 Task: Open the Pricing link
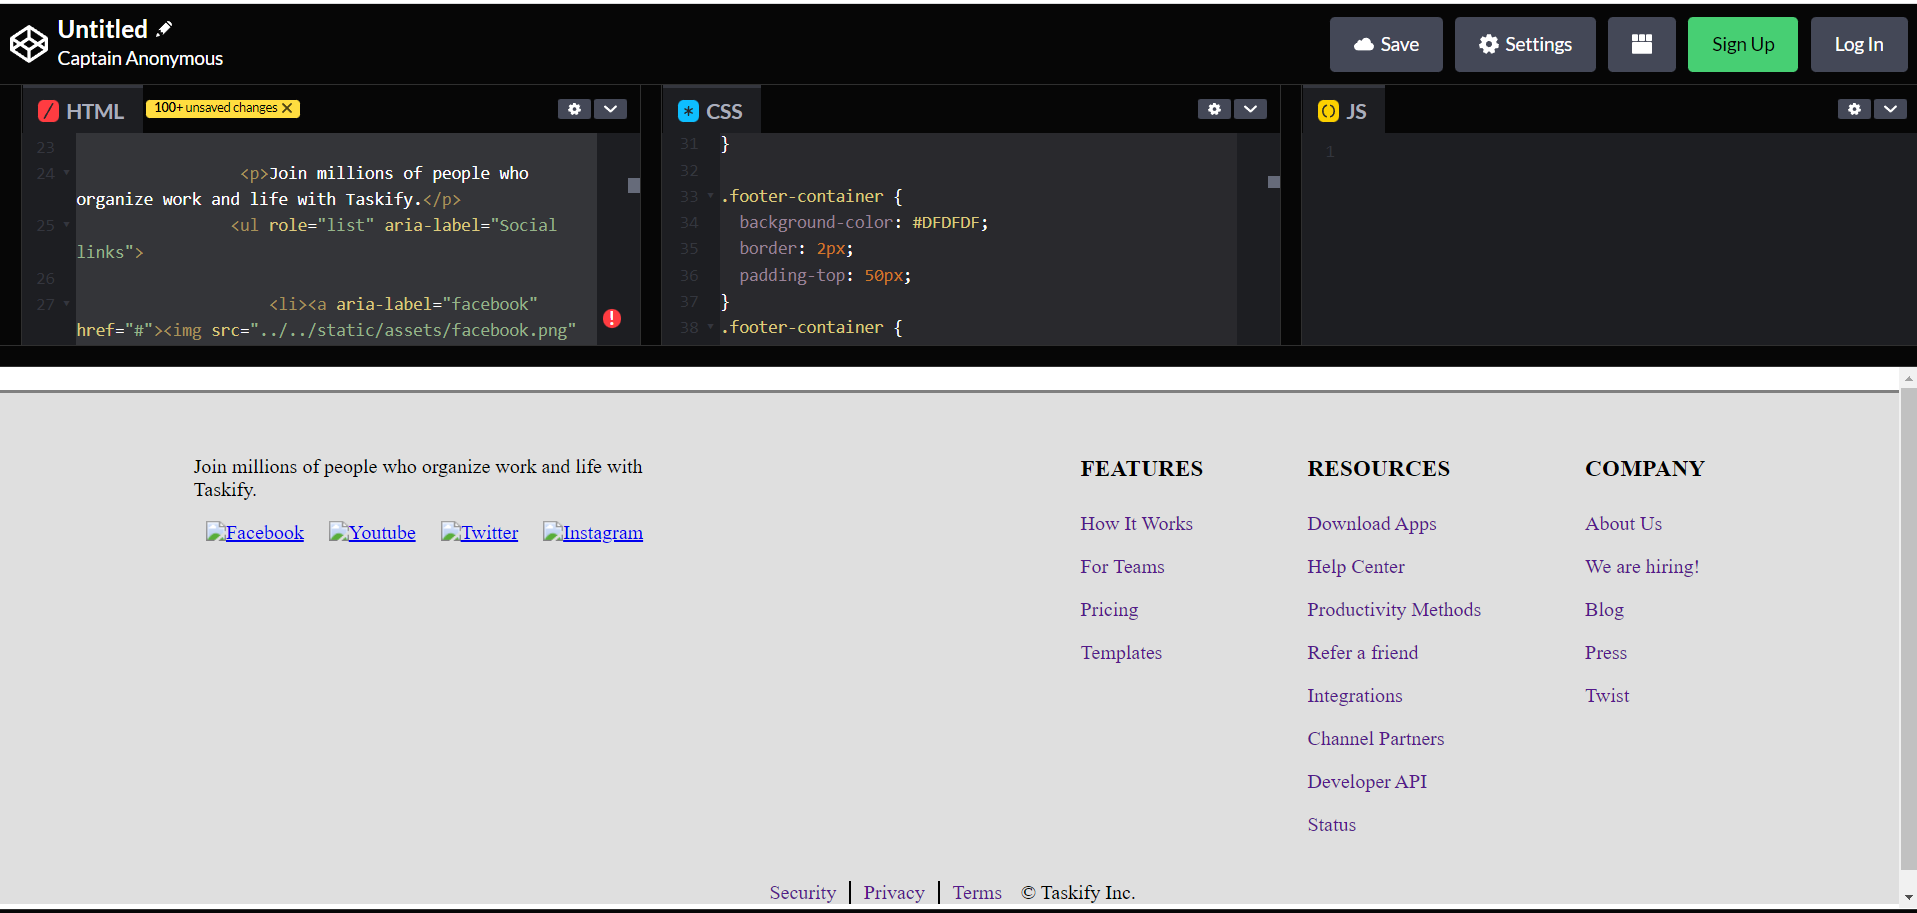click(x=1109, y=609)
